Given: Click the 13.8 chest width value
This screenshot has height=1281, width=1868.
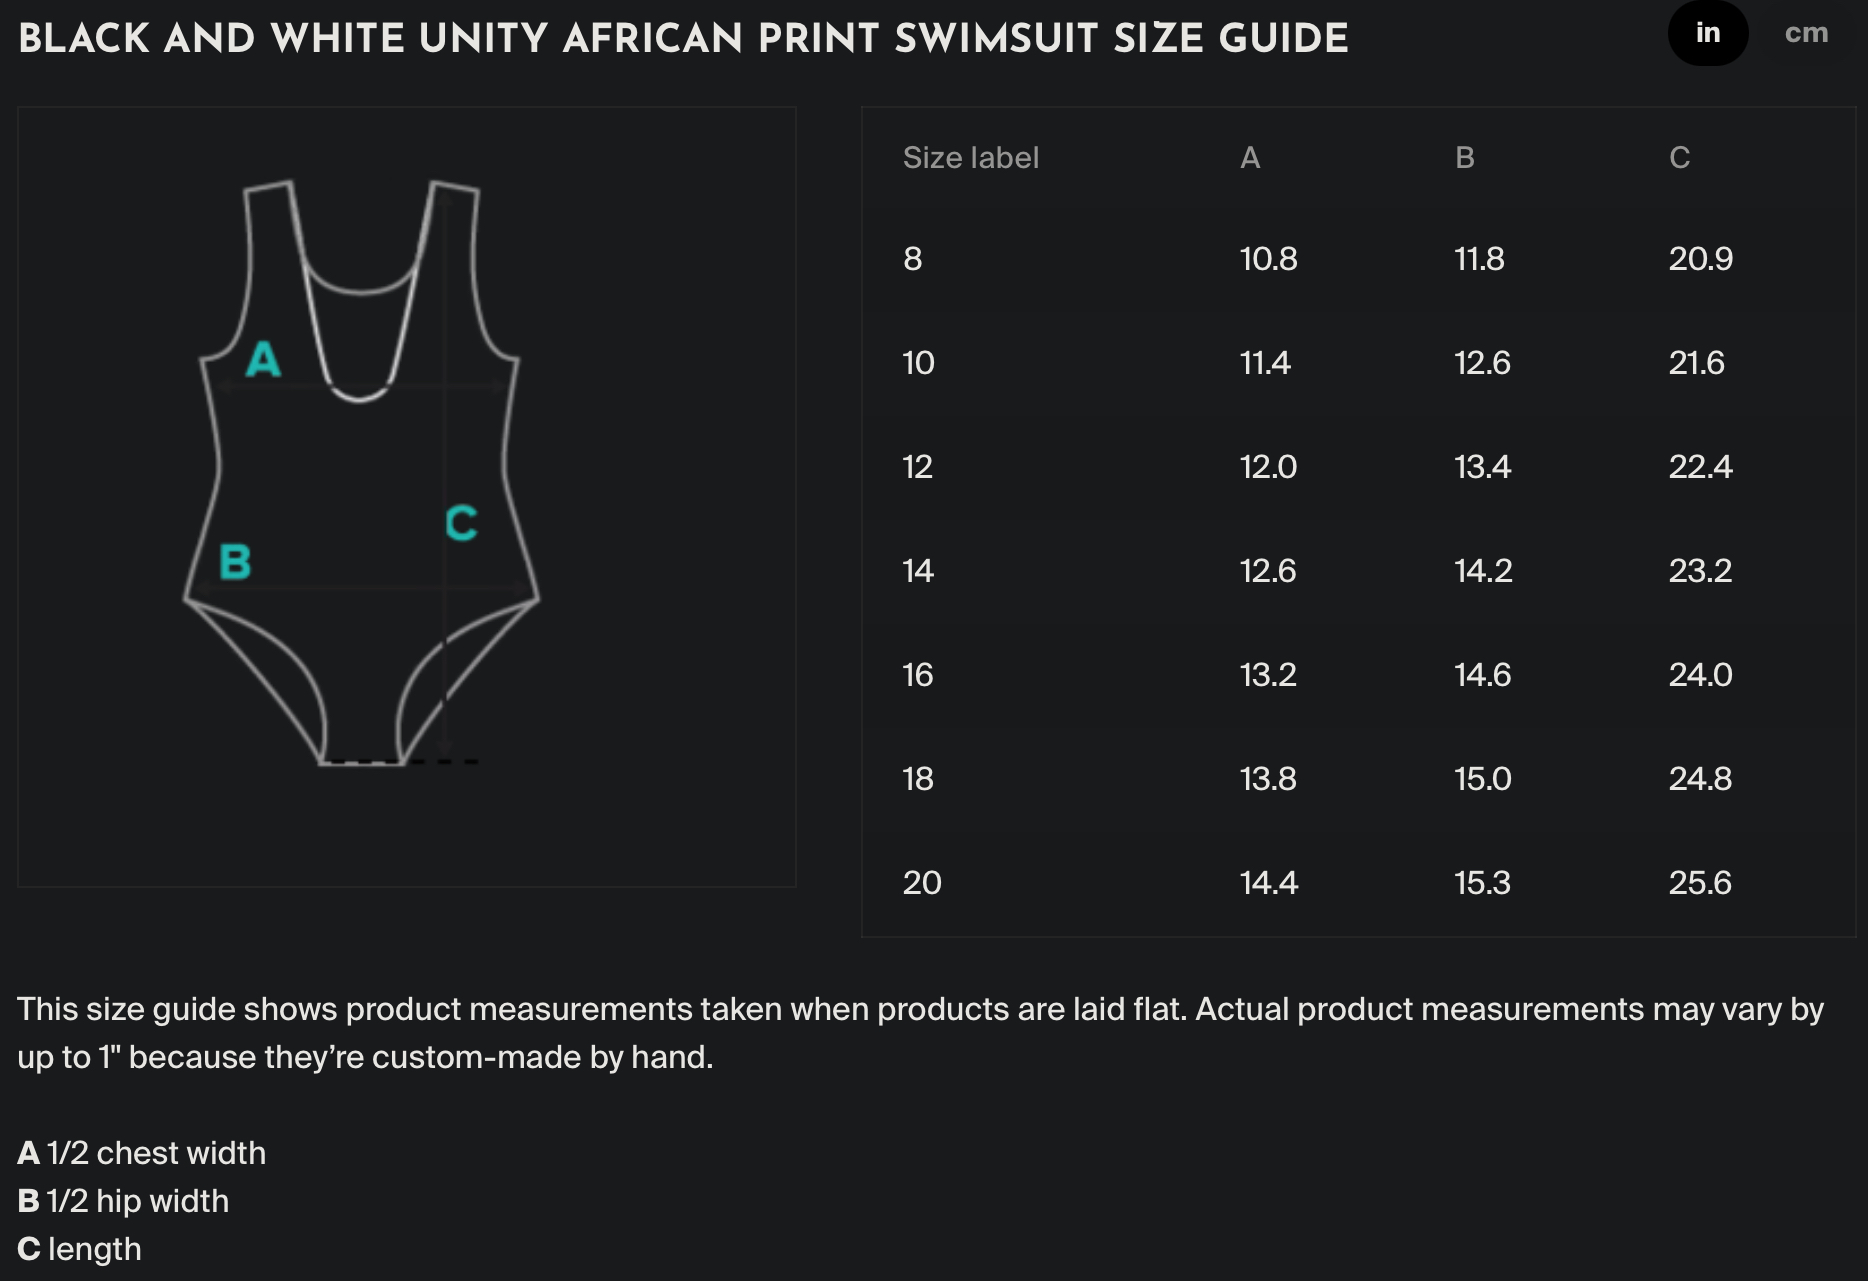Looking at the screenshot, I should click(1268, 779).
